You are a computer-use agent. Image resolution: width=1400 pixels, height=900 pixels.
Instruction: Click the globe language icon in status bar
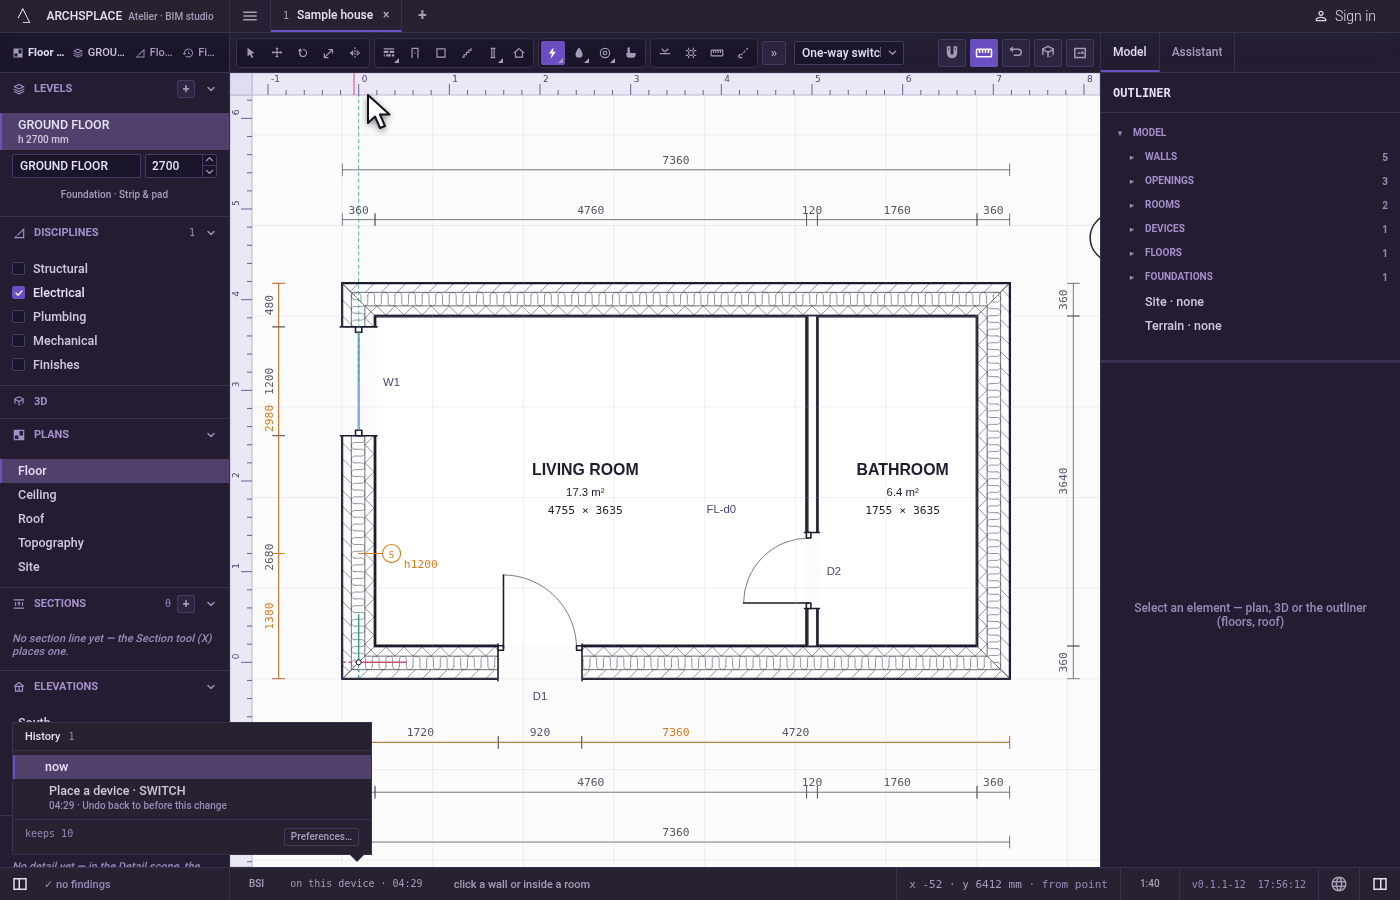click(1339, 884)
